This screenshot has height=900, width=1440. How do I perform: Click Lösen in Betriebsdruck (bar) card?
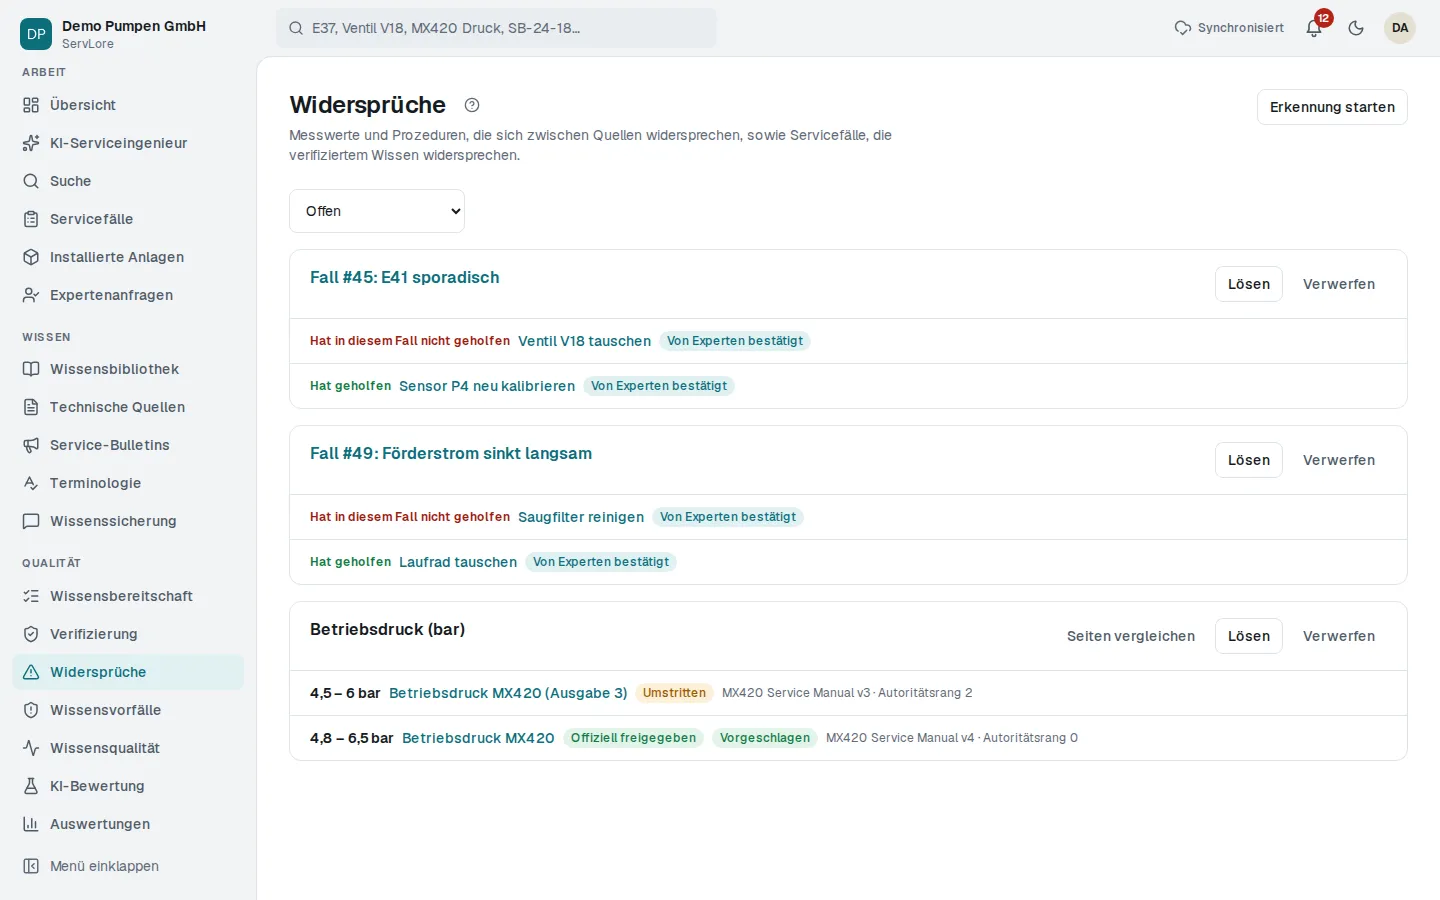pos(1249,636)
